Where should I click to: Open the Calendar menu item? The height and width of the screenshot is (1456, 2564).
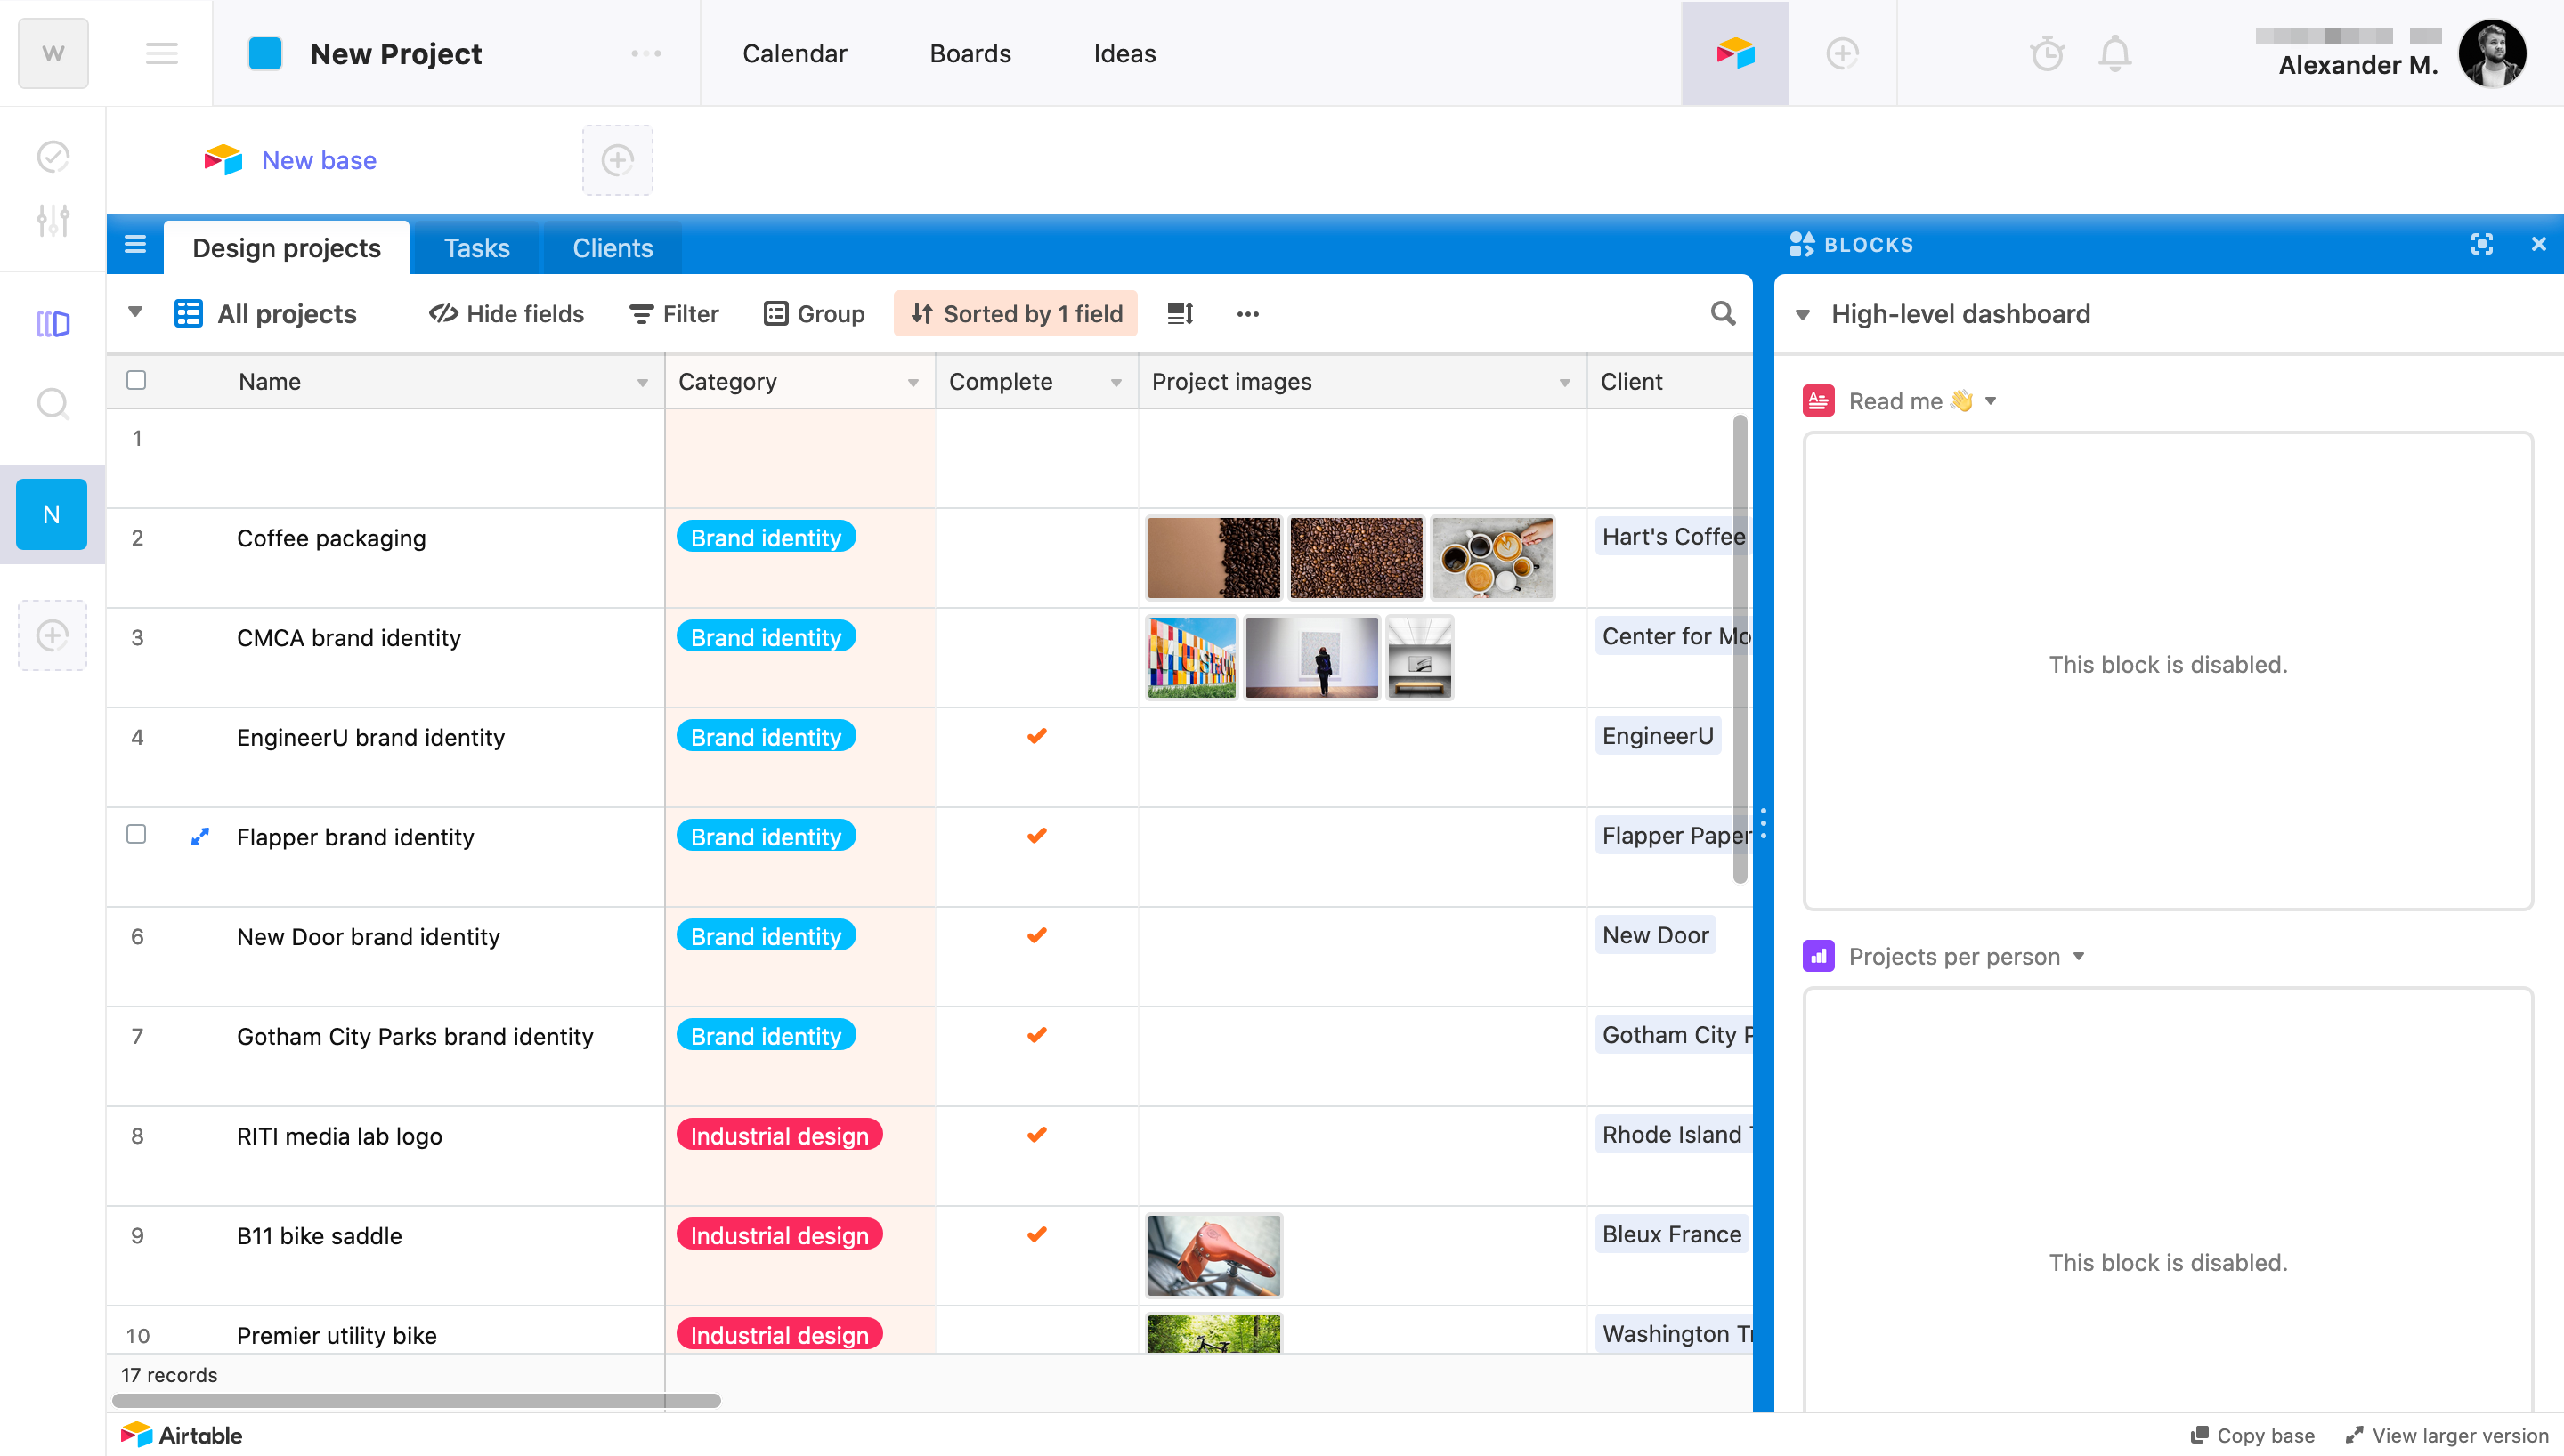794,54
